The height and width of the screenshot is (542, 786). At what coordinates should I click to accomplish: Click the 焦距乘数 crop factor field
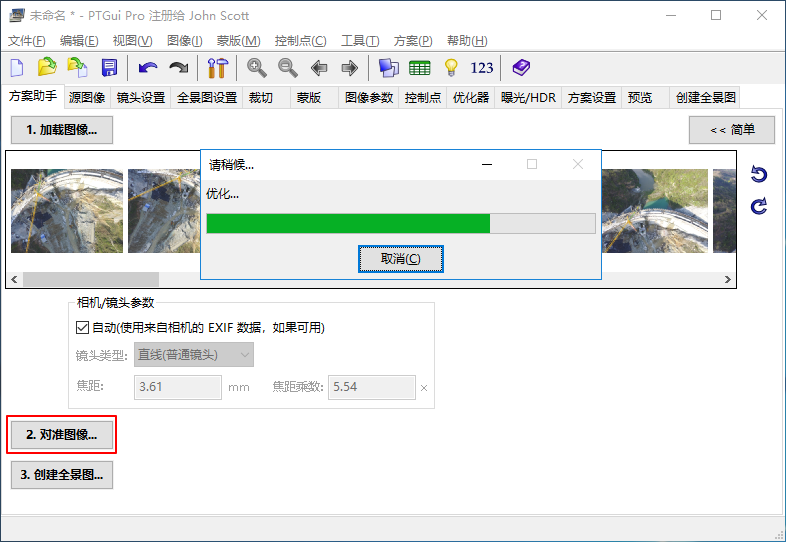tap(371, 387)
